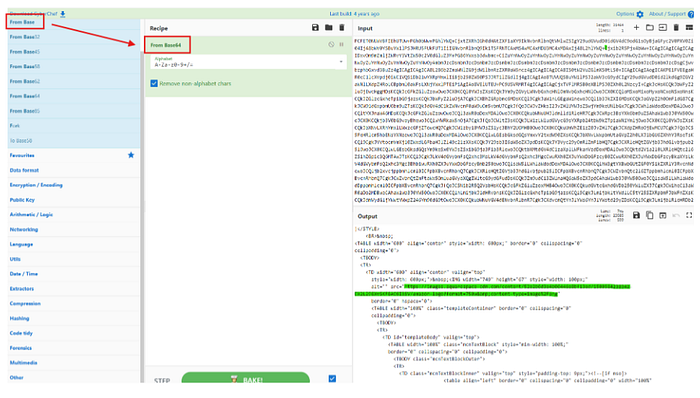Expand the Multimedia category
The height and width of the screenshot is (398, 700).
coord(73,363)
